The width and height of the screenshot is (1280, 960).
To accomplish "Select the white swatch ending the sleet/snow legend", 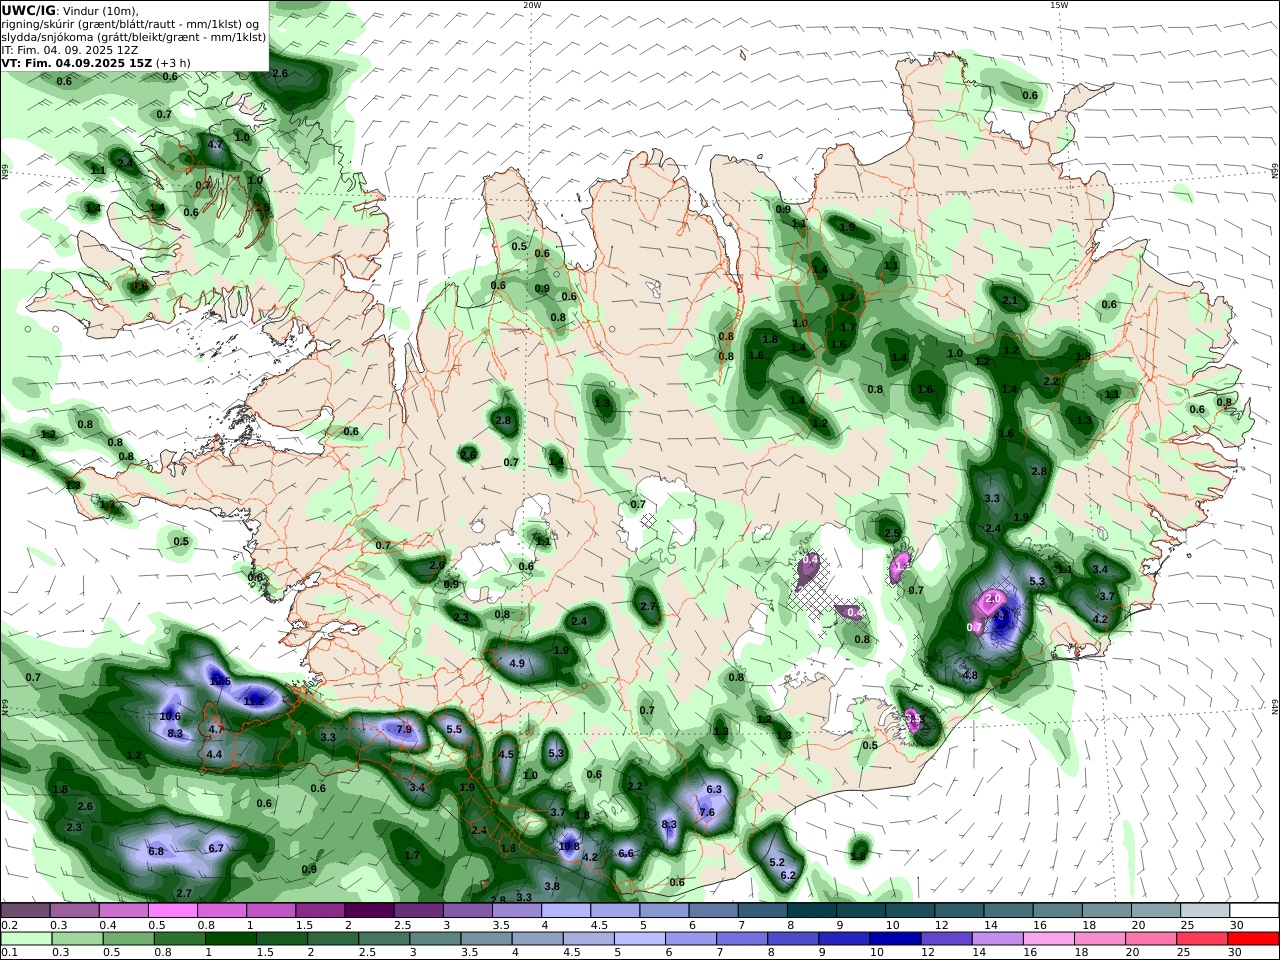I will [x=1255, y=911].
